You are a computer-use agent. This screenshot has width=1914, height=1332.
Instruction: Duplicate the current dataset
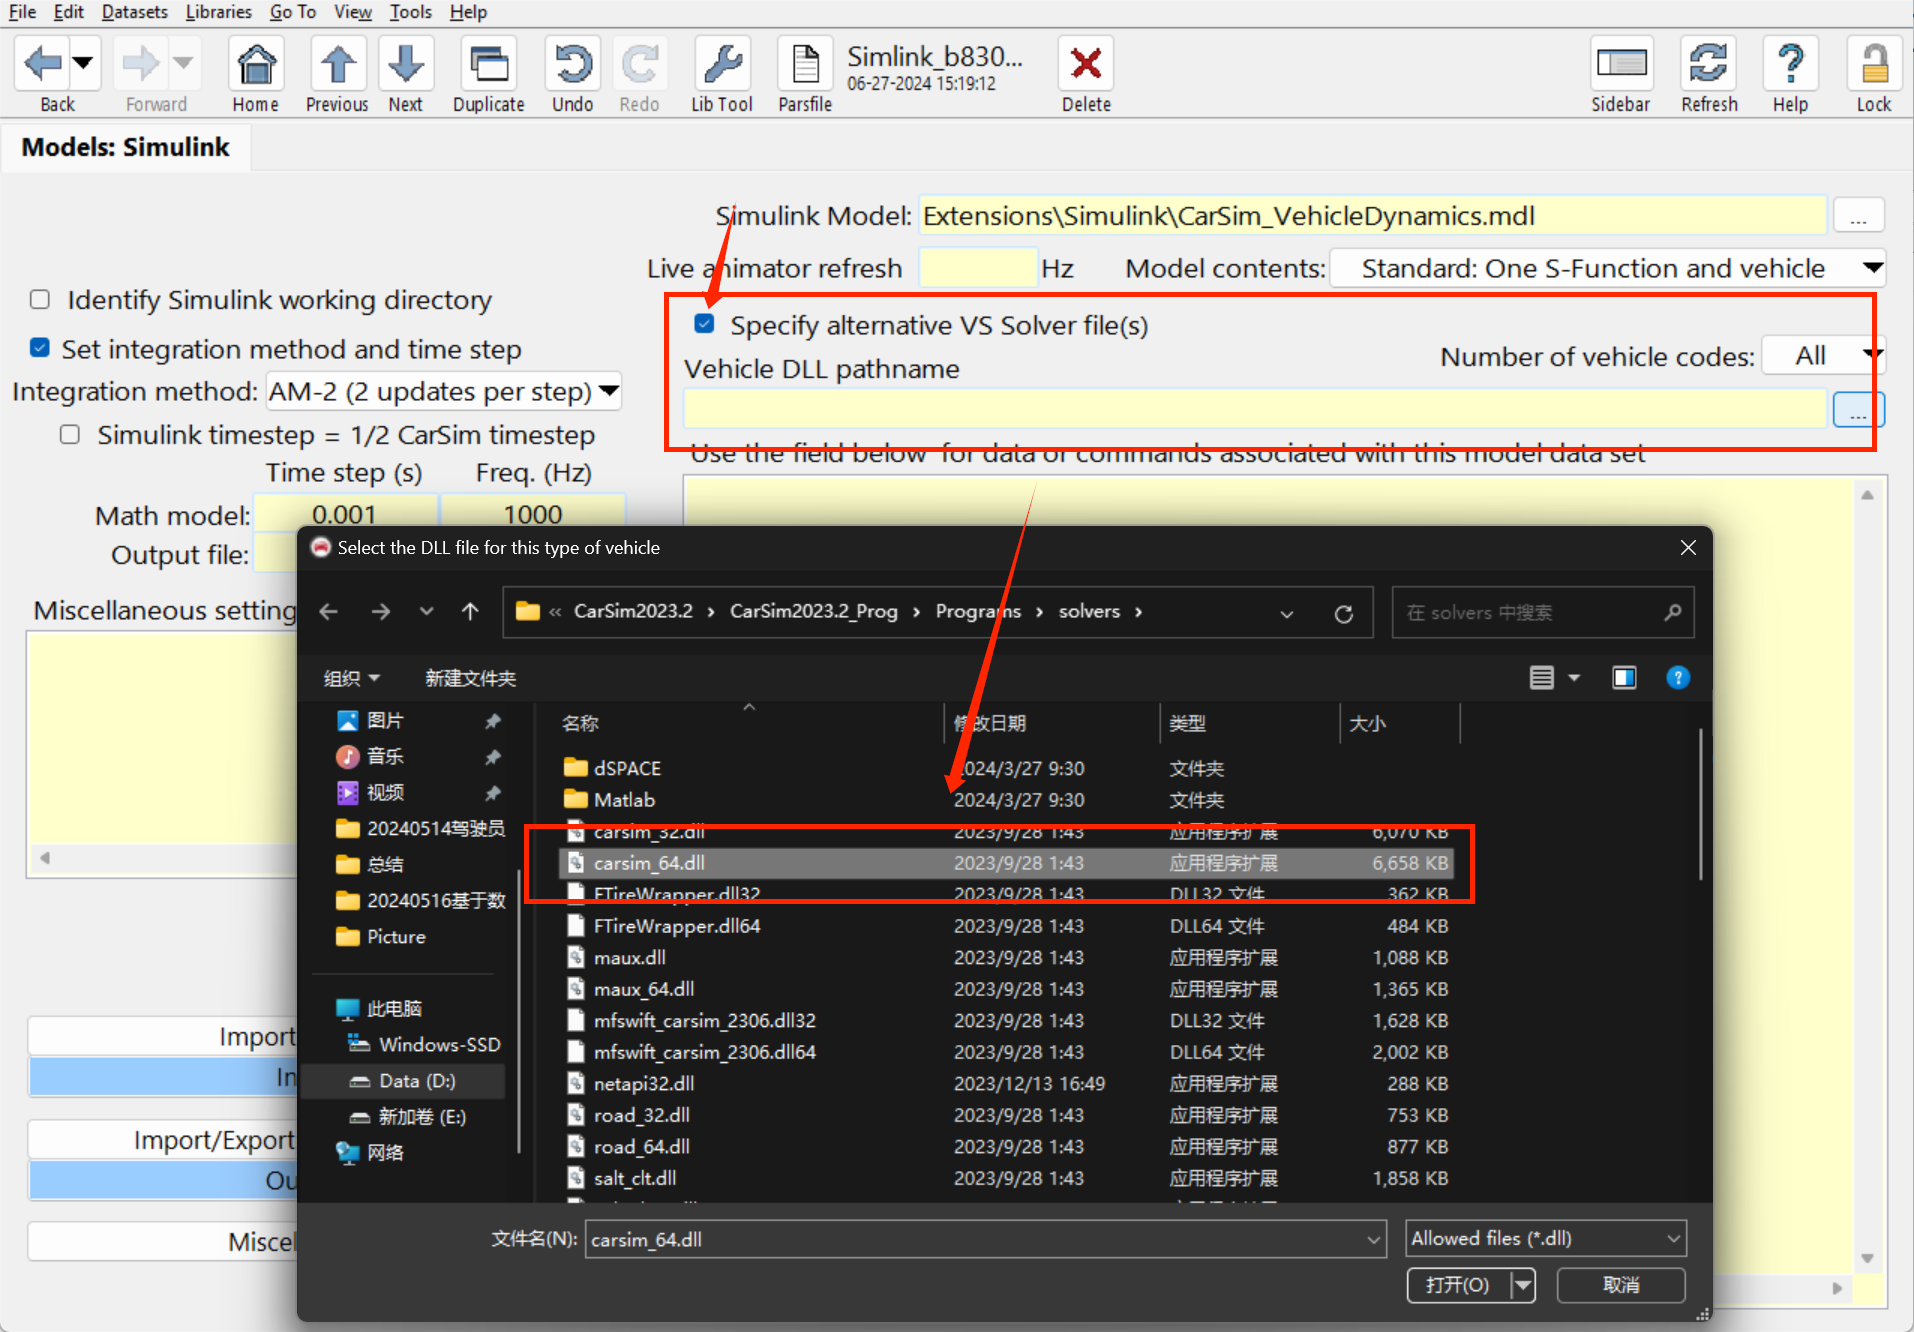(x=488, y=75)
